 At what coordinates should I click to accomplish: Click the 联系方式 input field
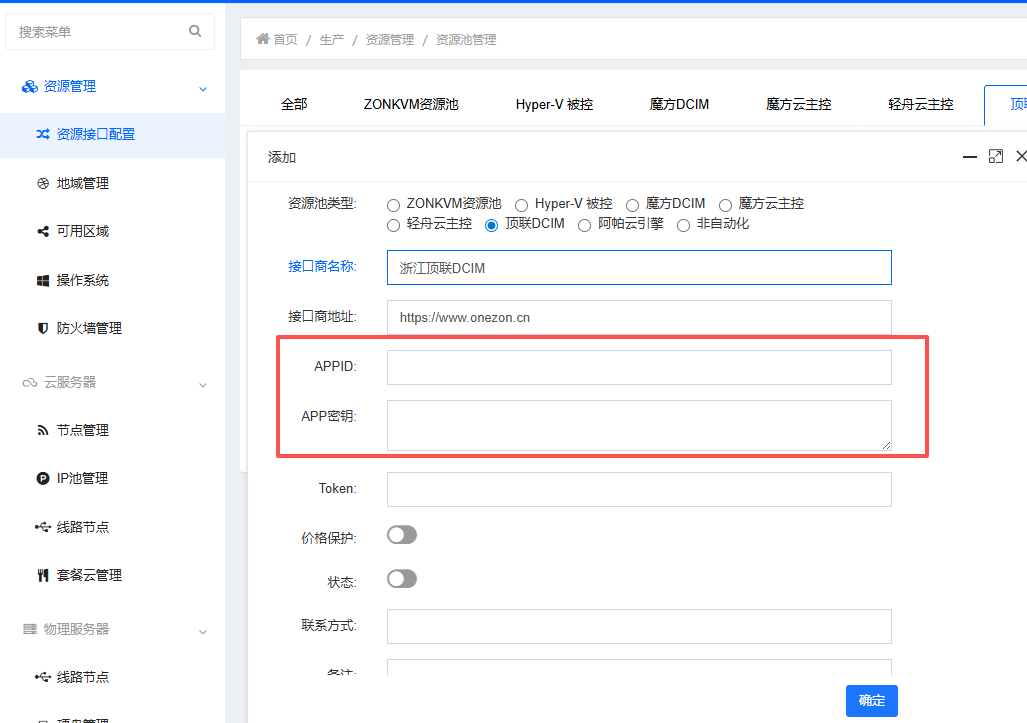click(639, 626)
